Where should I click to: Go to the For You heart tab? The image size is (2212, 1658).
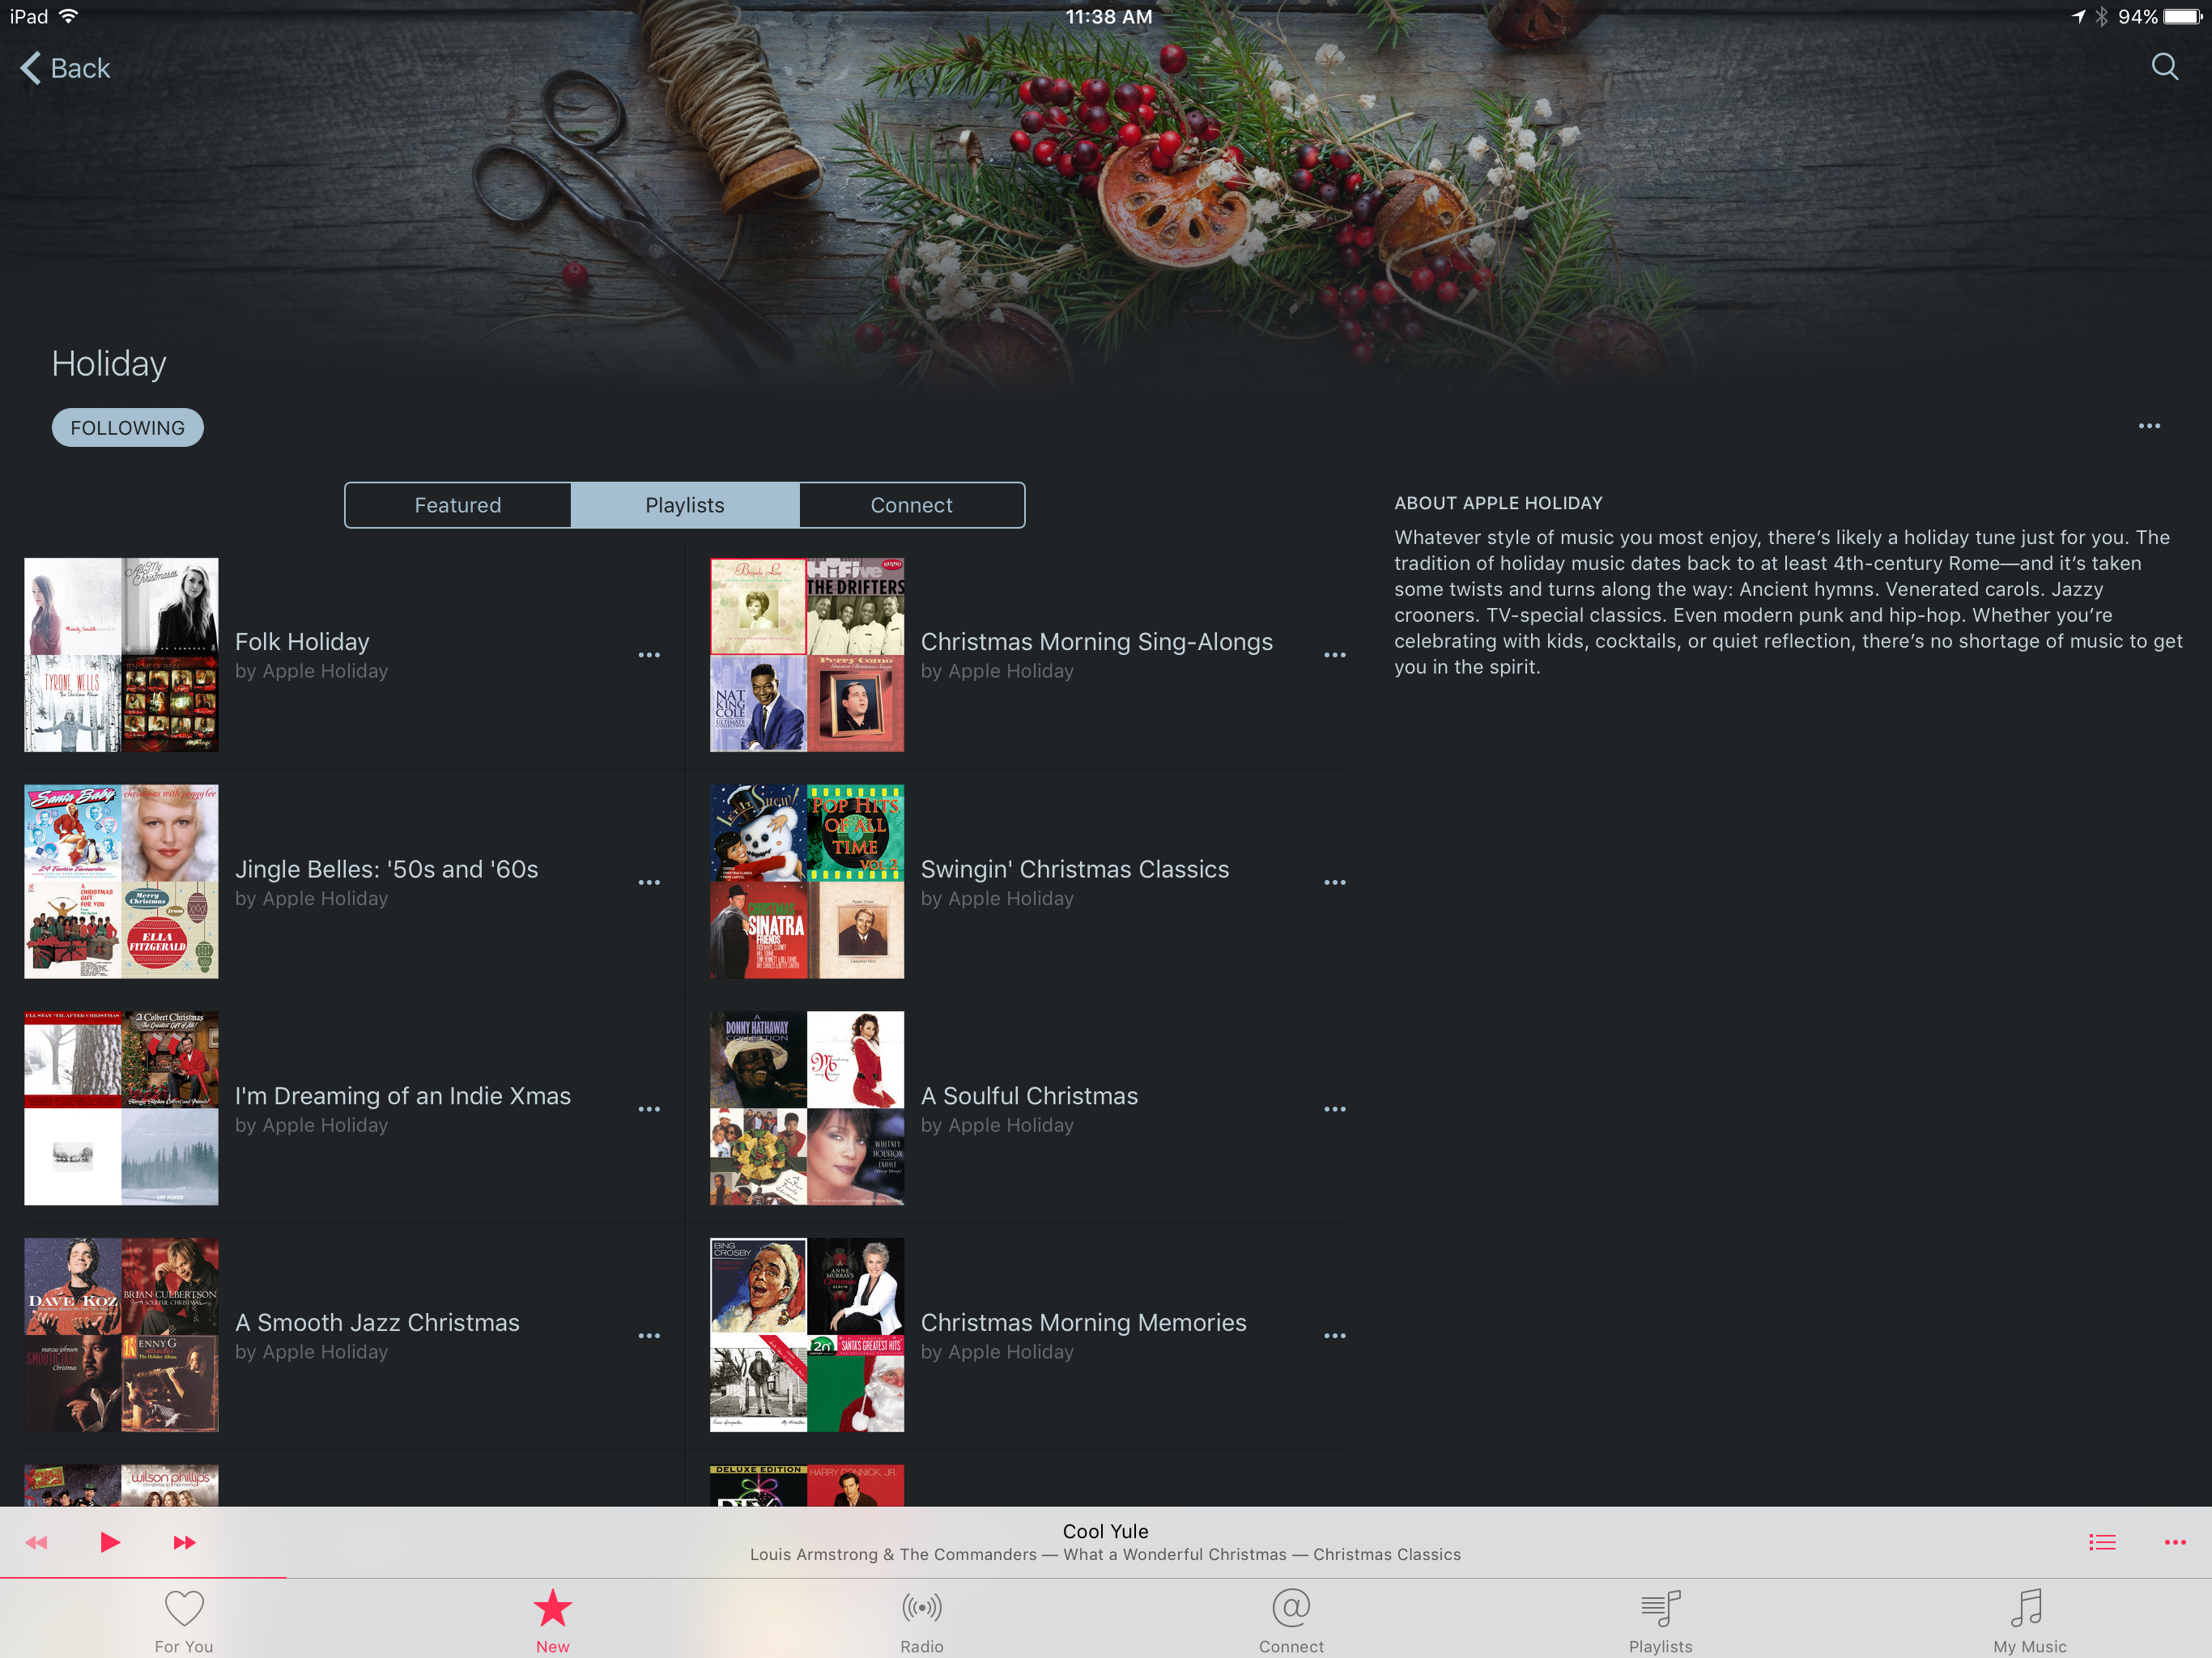point(184,1619)
